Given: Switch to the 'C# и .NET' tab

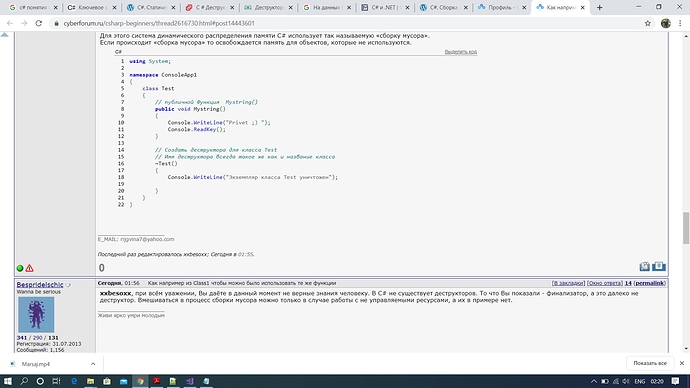Looking at the screenshot, I should click(x=383, y=7).
